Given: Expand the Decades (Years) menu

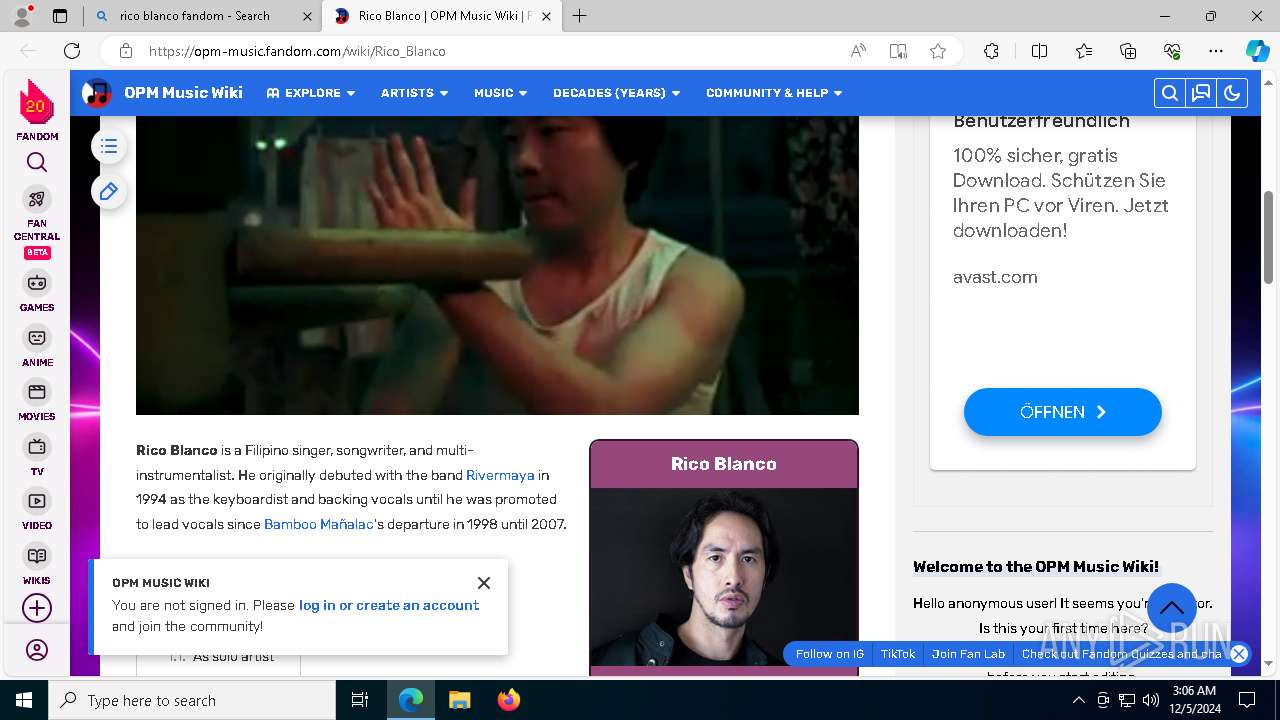Looking at the screenshot, I should [616, 93].
